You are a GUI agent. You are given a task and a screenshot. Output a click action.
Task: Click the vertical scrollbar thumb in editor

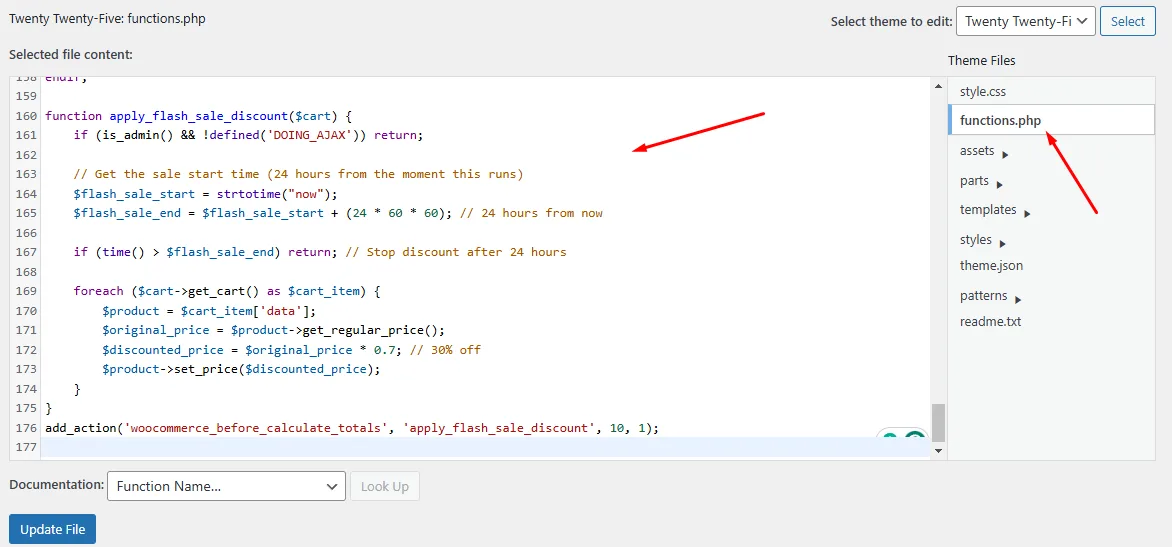tap(939, 423)
